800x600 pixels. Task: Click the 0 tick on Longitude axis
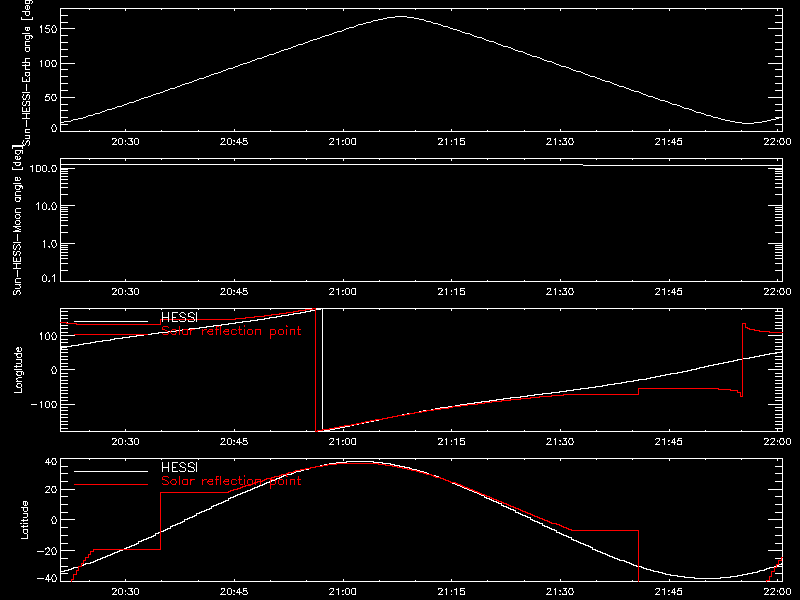pyautogui.click(x=54, y=370)
